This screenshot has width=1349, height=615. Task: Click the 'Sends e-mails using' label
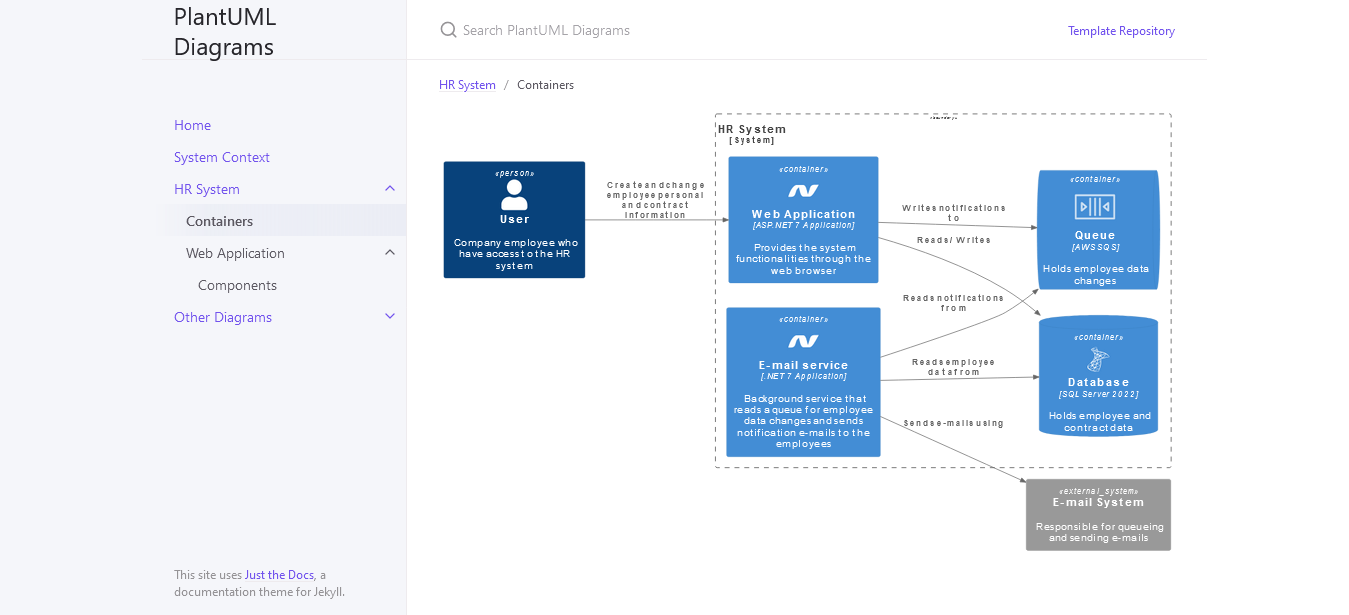pyautogui.click(x=954, y=423)
